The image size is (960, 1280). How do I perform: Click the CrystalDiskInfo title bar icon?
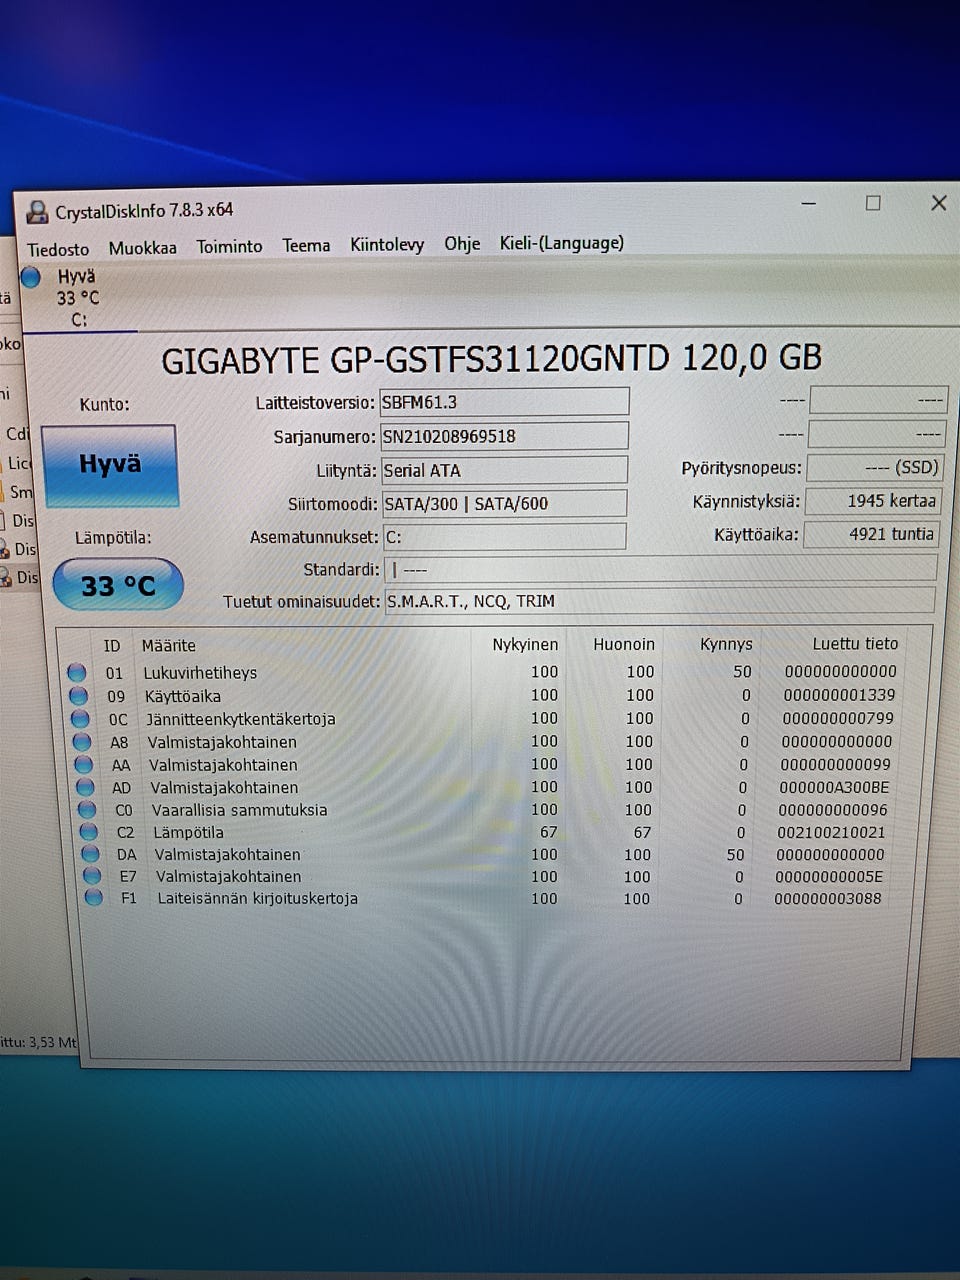(37, 212)
